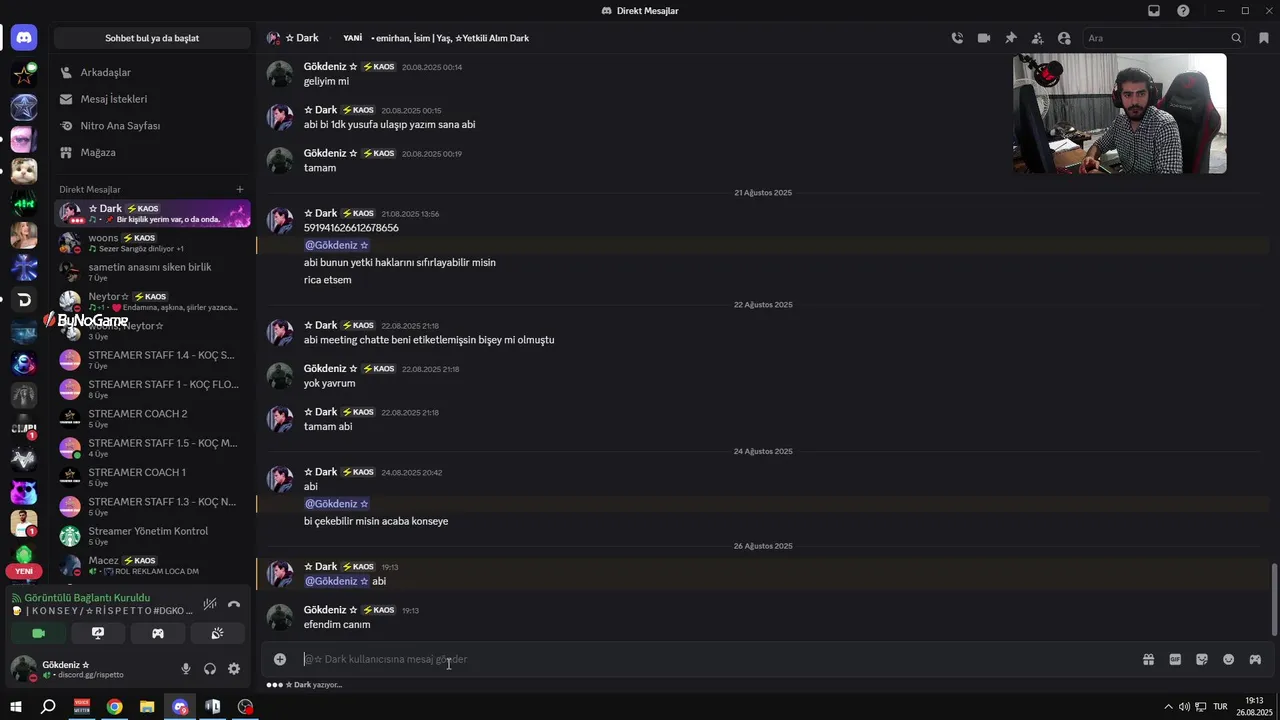Open the Arkadaşlar tab
Image resolution: width=1280 pixels, height=720 pixels.
(105, 72)
